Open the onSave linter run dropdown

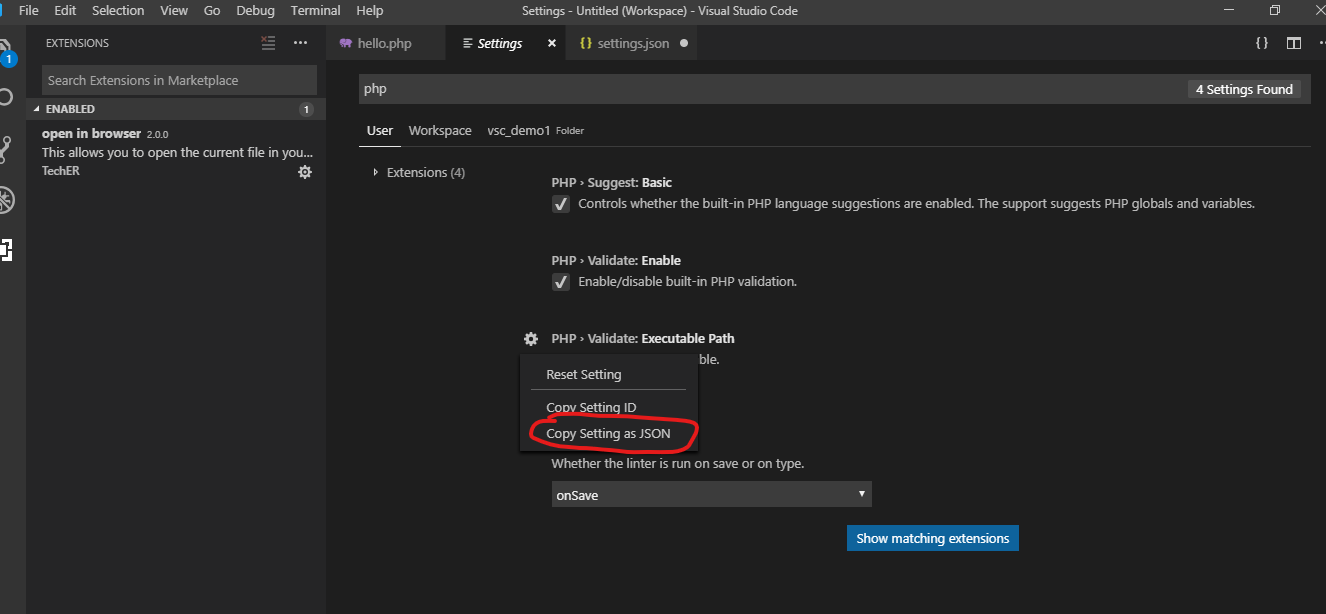tap(712, 494)
